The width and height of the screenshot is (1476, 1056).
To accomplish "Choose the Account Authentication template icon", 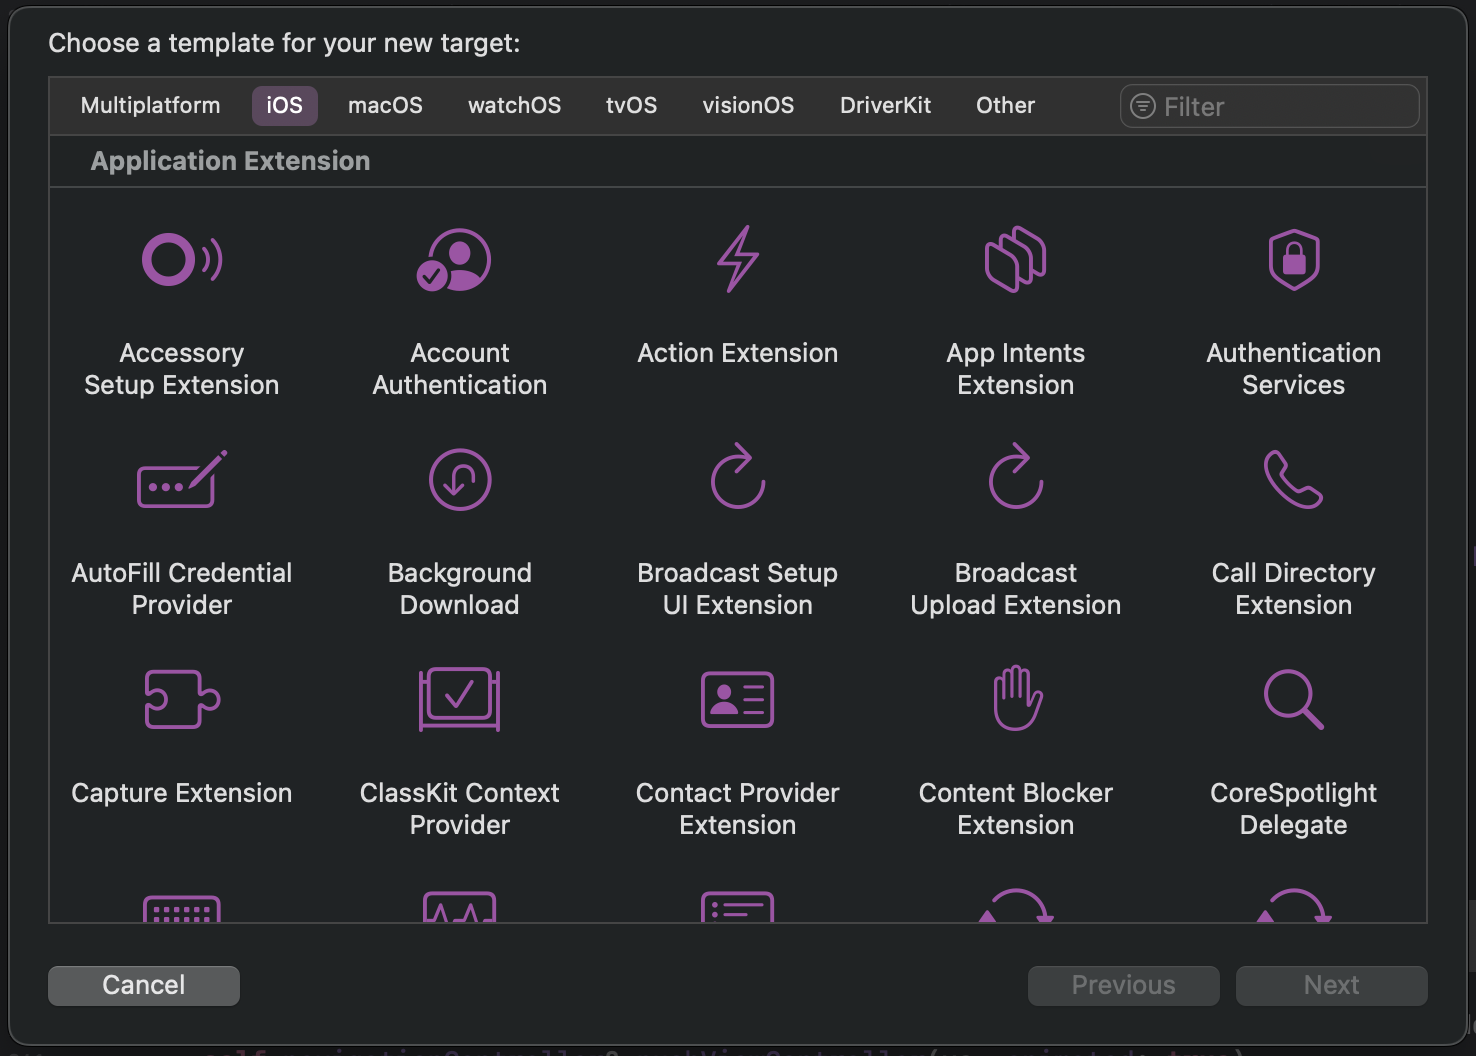I will pos(459,260).
